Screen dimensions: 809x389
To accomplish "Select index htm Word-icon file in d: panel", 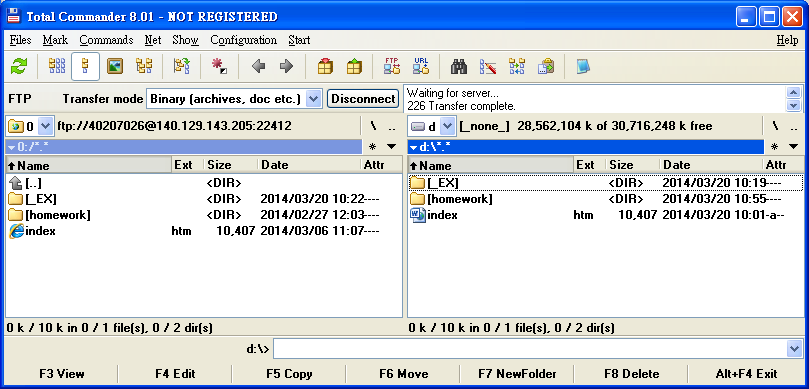I will (x=606, y=215).
